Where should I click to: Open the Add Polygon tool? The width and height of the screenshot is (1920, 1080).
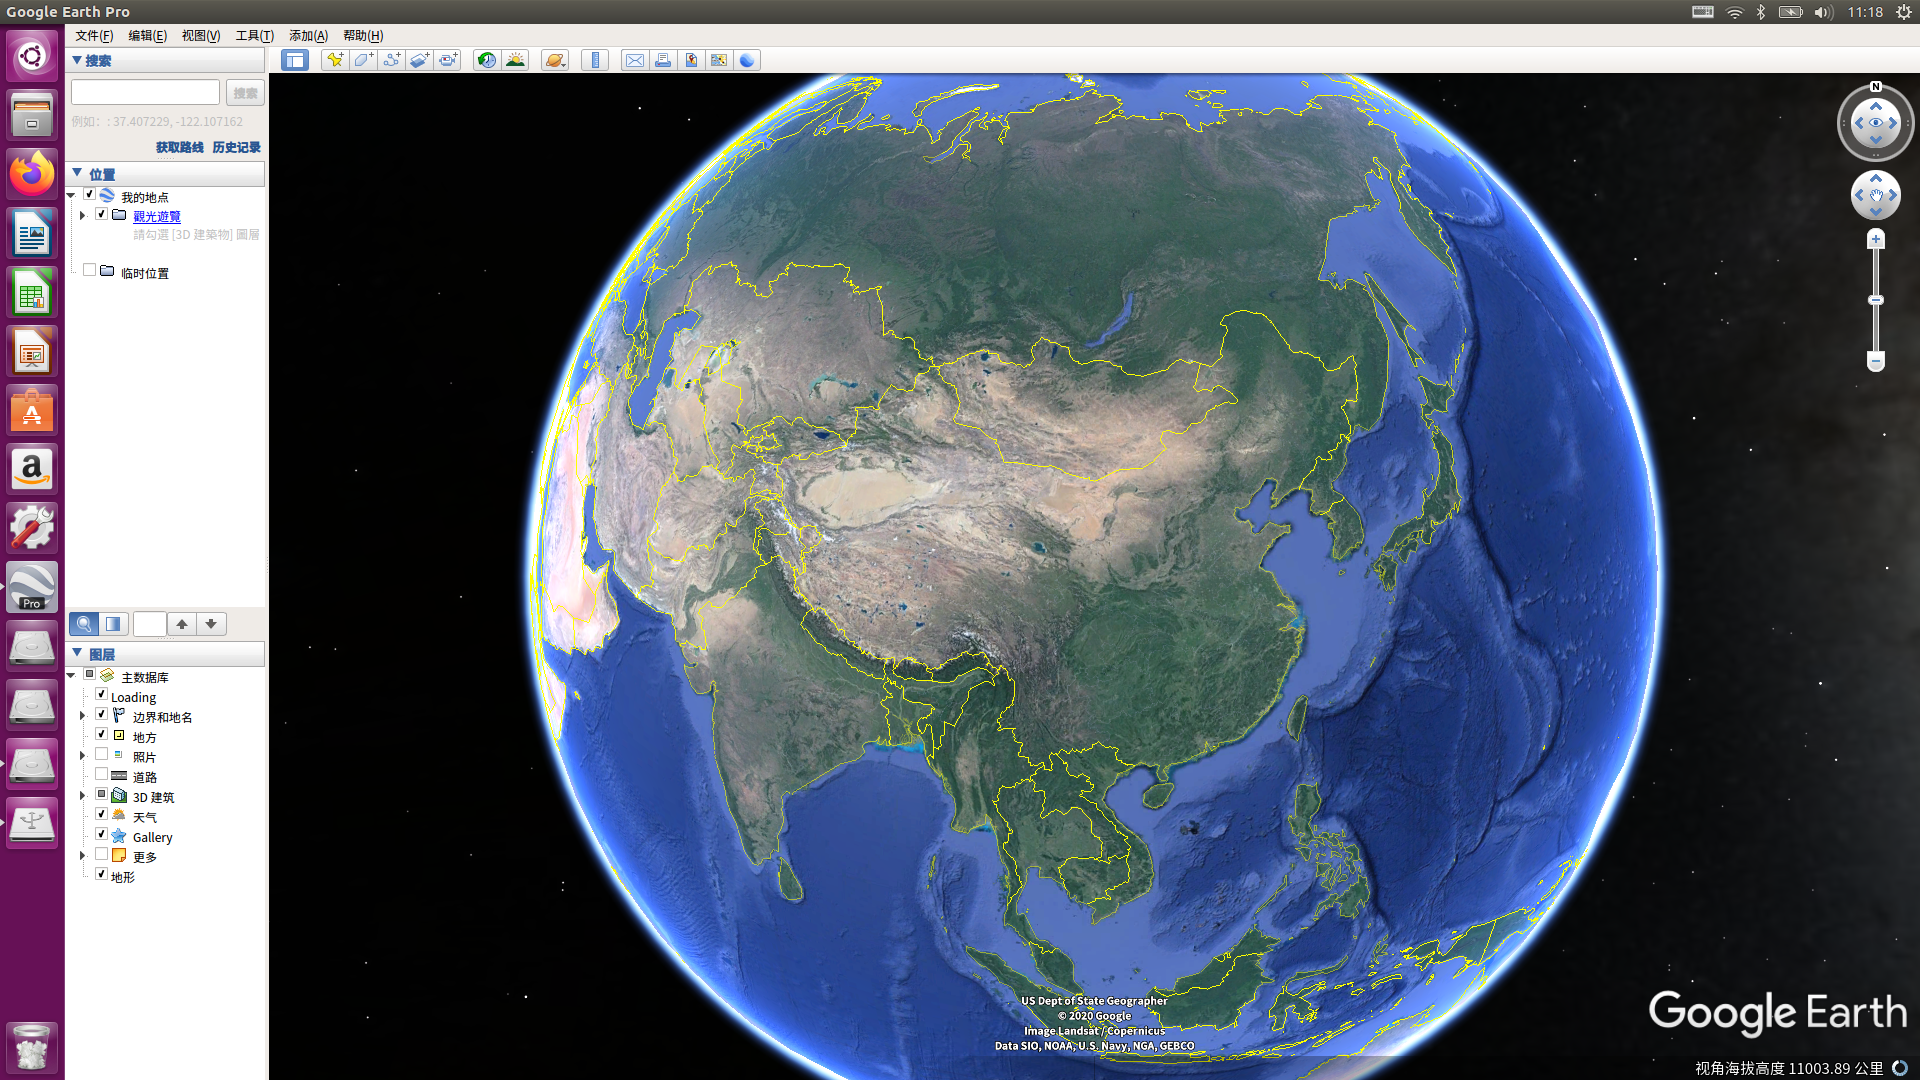point(363,60)
